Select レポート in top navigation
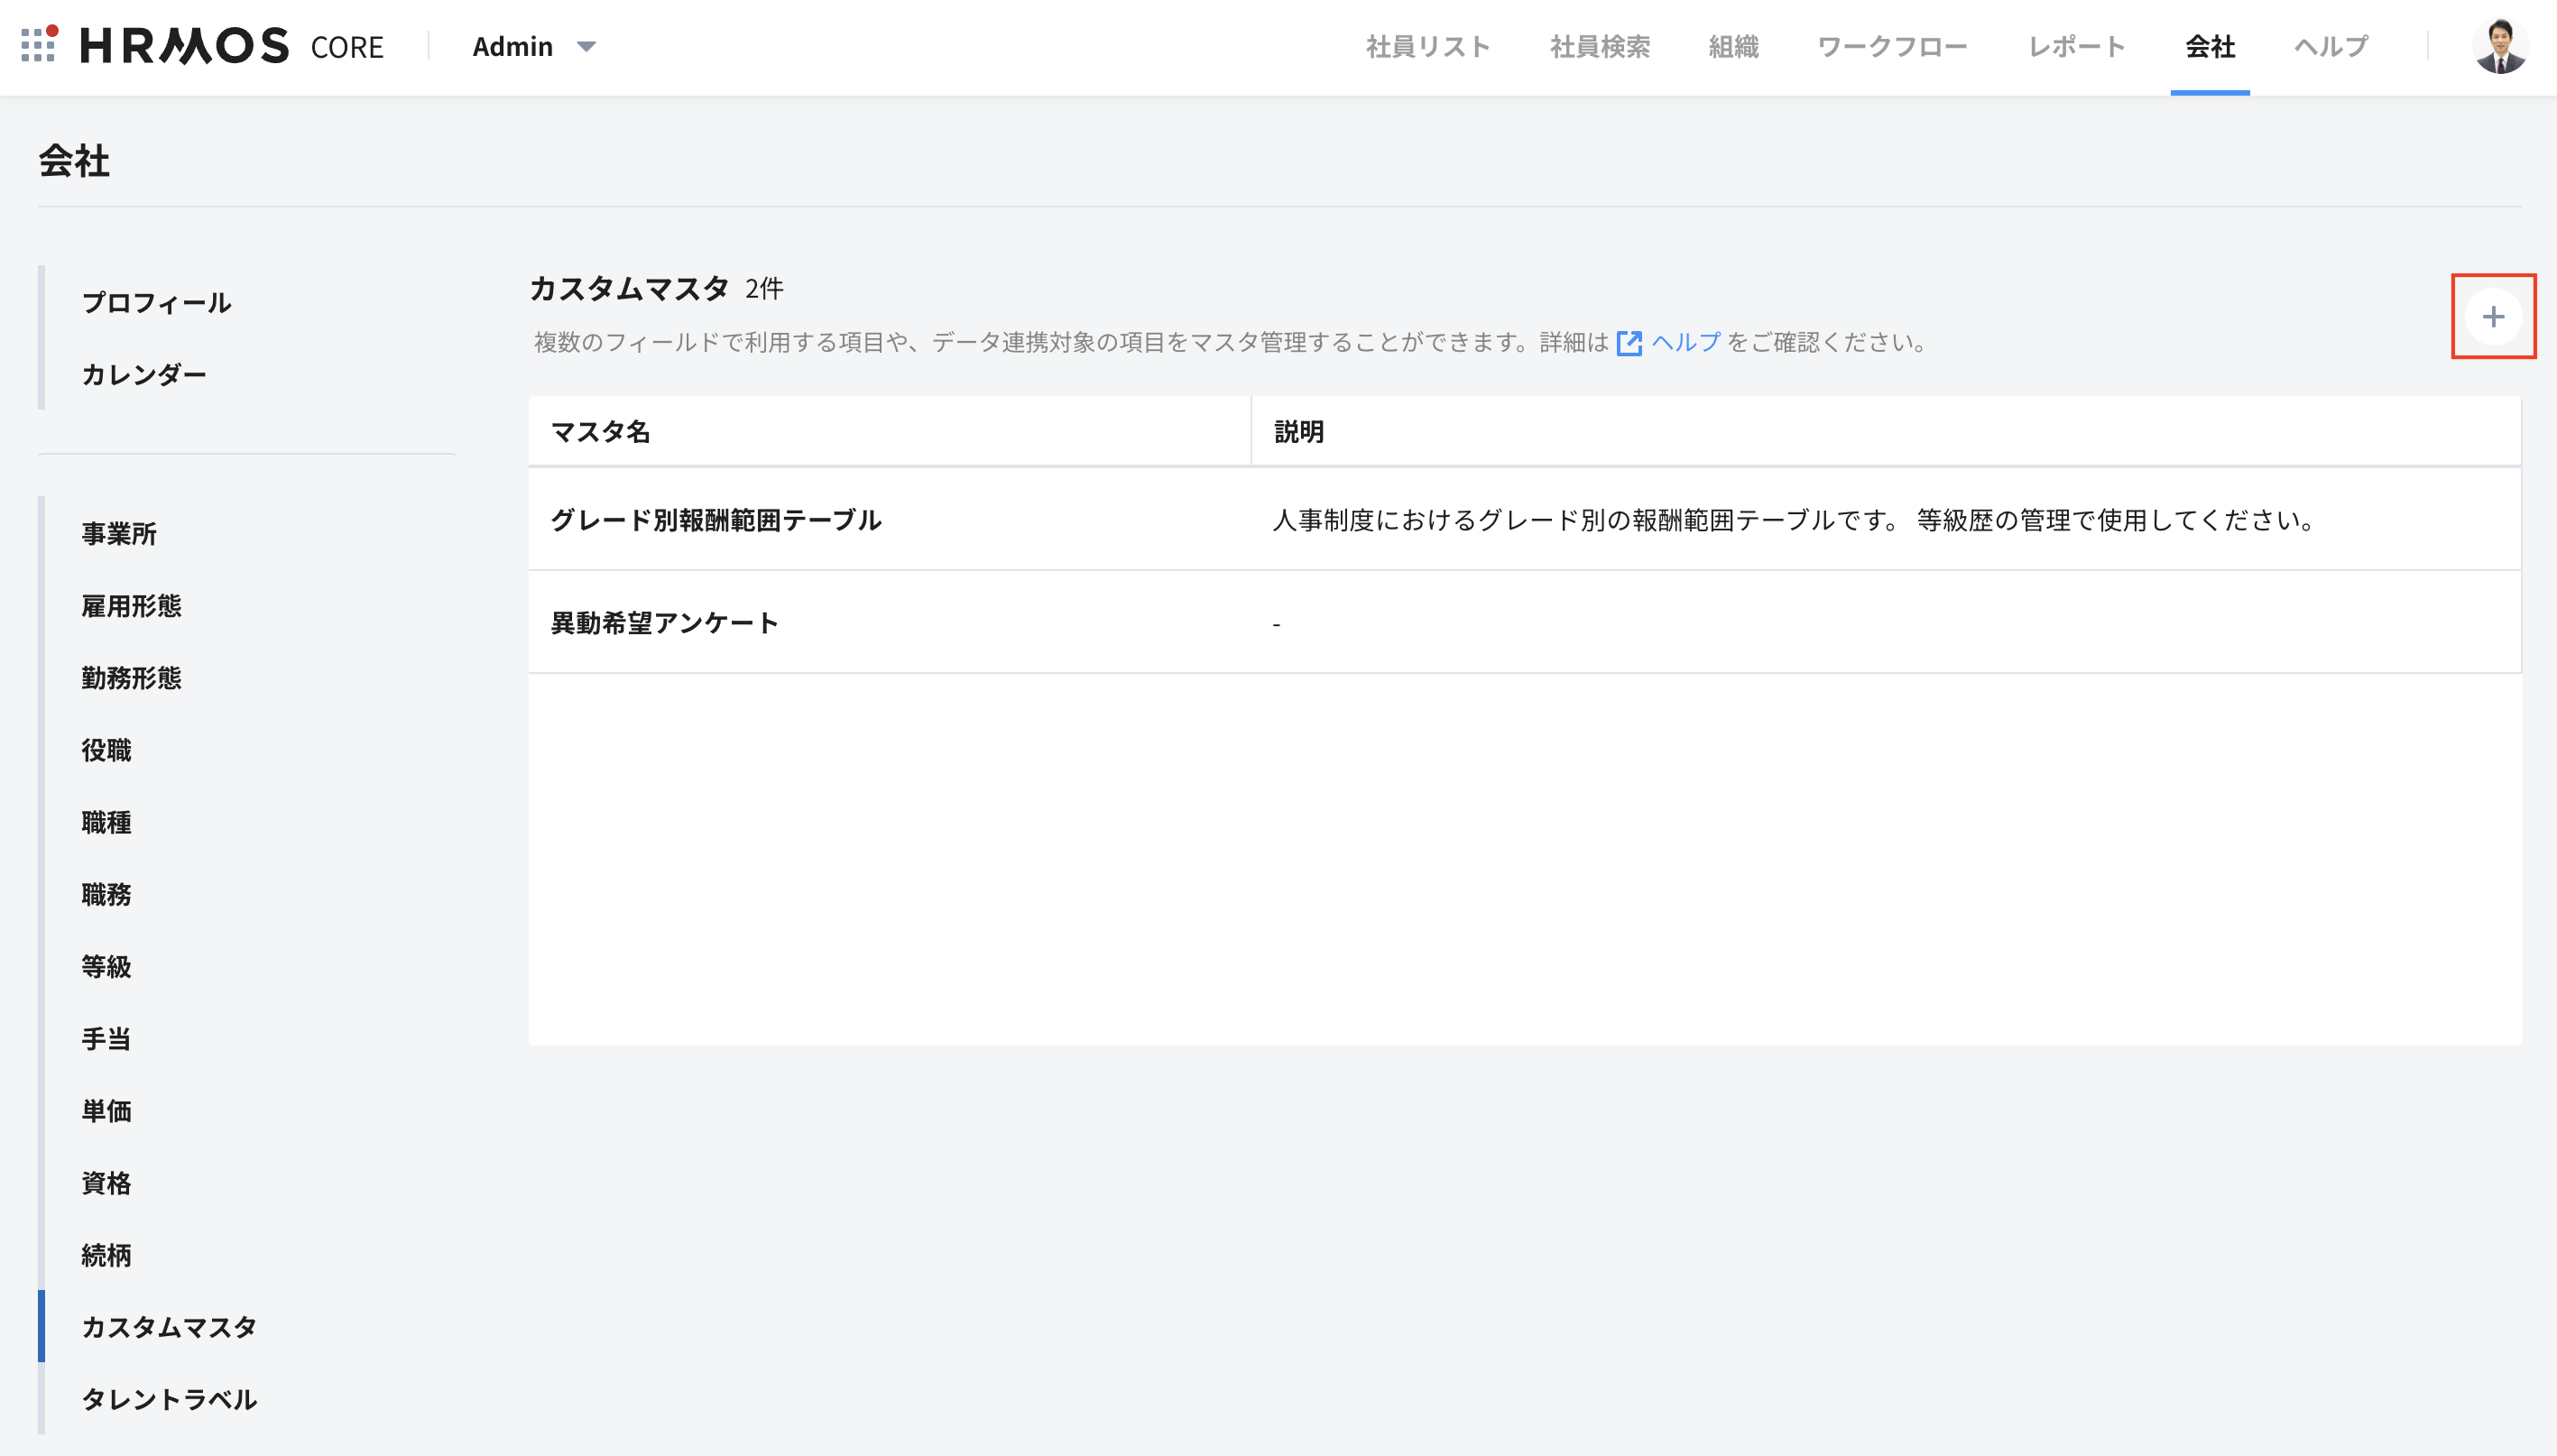 tap(2076, 47)
